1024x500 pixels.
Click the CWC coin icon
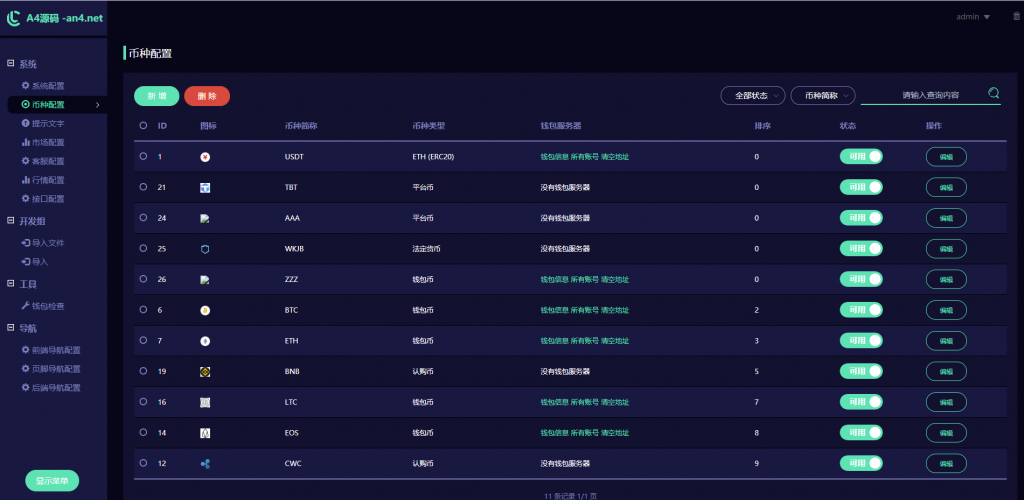(205, 463)
